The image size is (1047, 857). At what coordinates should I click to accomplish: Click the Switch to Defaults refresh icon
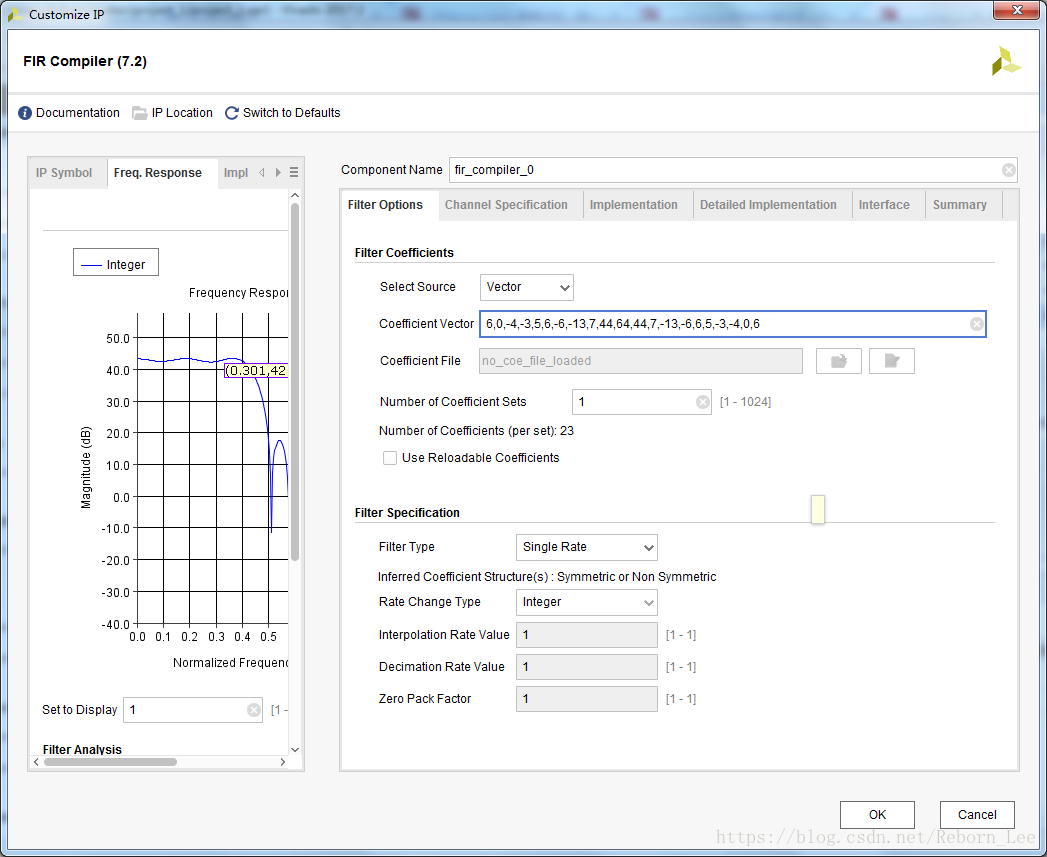pyautogui.click(x=232, y=113)
